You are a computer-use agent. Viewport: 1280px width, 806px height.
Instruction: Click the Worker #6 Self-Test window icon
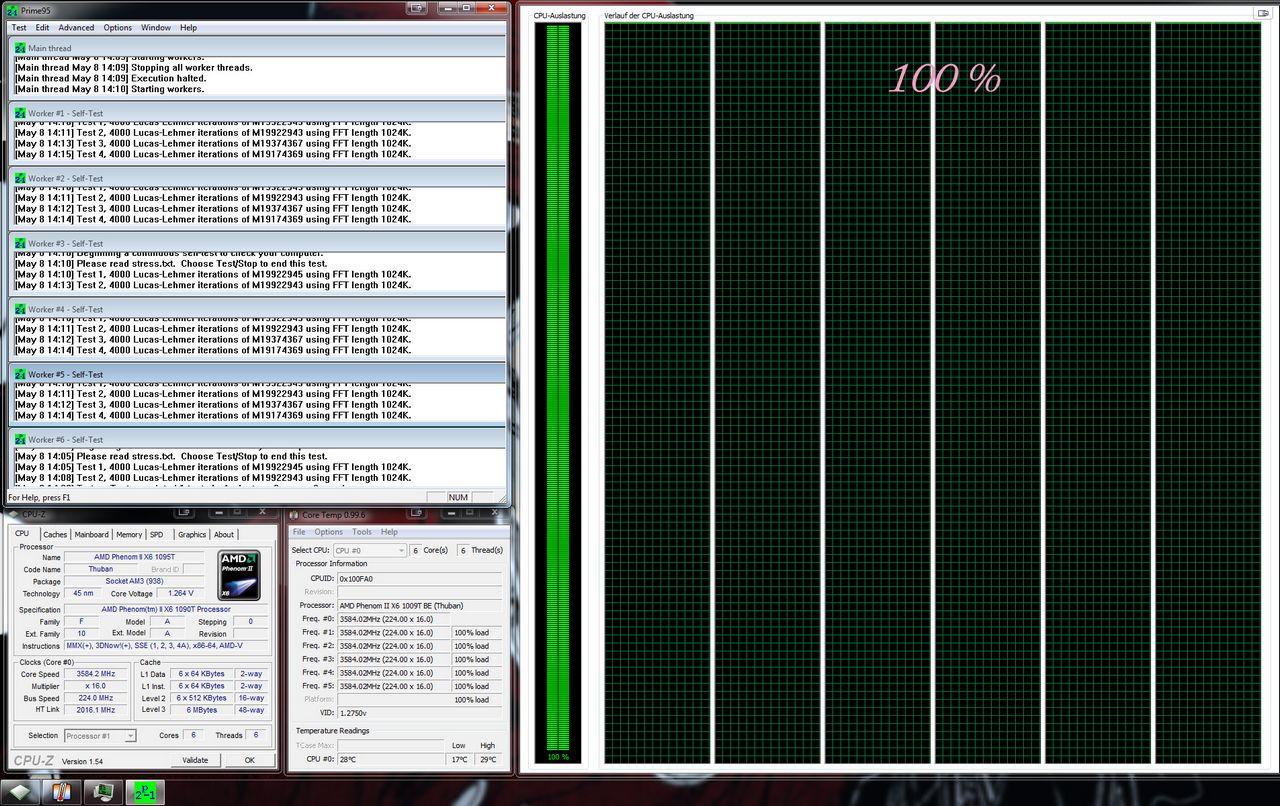20,440
